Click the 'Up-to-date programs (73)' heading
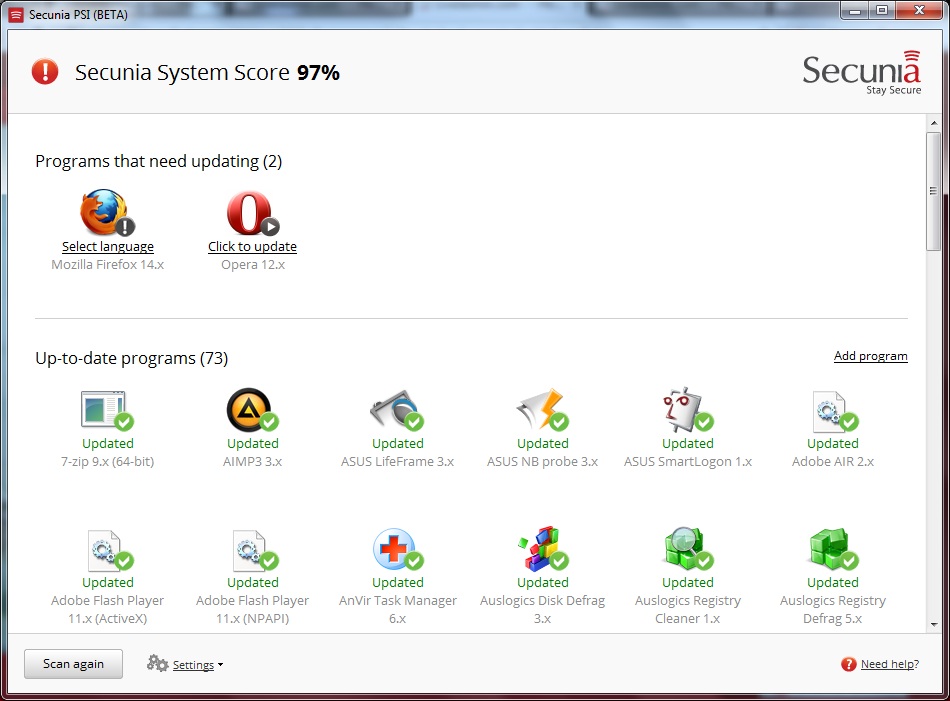This screenshot has width=950, height=701. 131,358
